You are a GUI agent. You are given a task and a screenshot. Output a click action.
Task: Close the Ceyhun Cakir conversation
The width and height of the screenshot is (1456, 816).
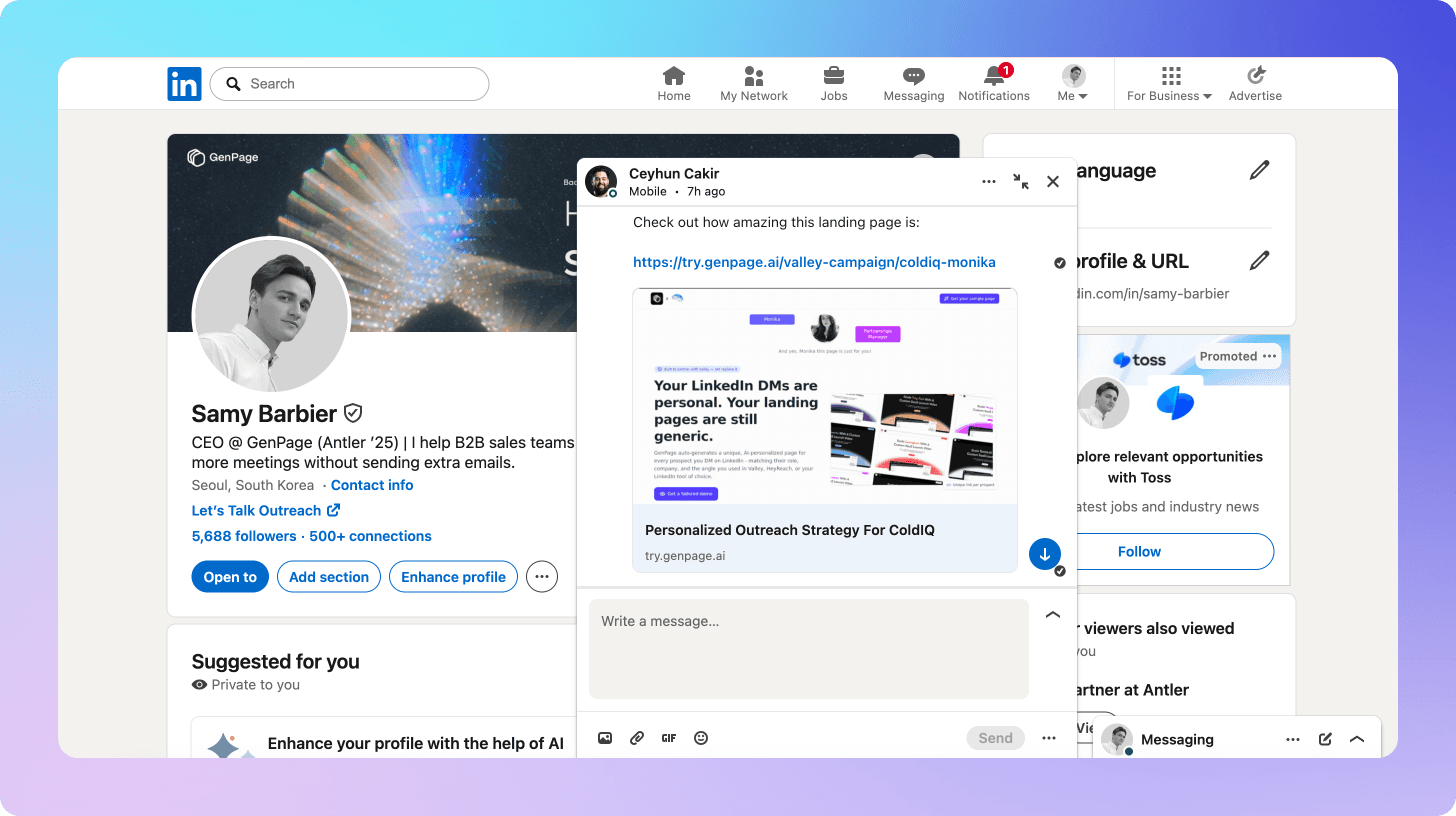pyautogui.click(x=1053, y=182)
